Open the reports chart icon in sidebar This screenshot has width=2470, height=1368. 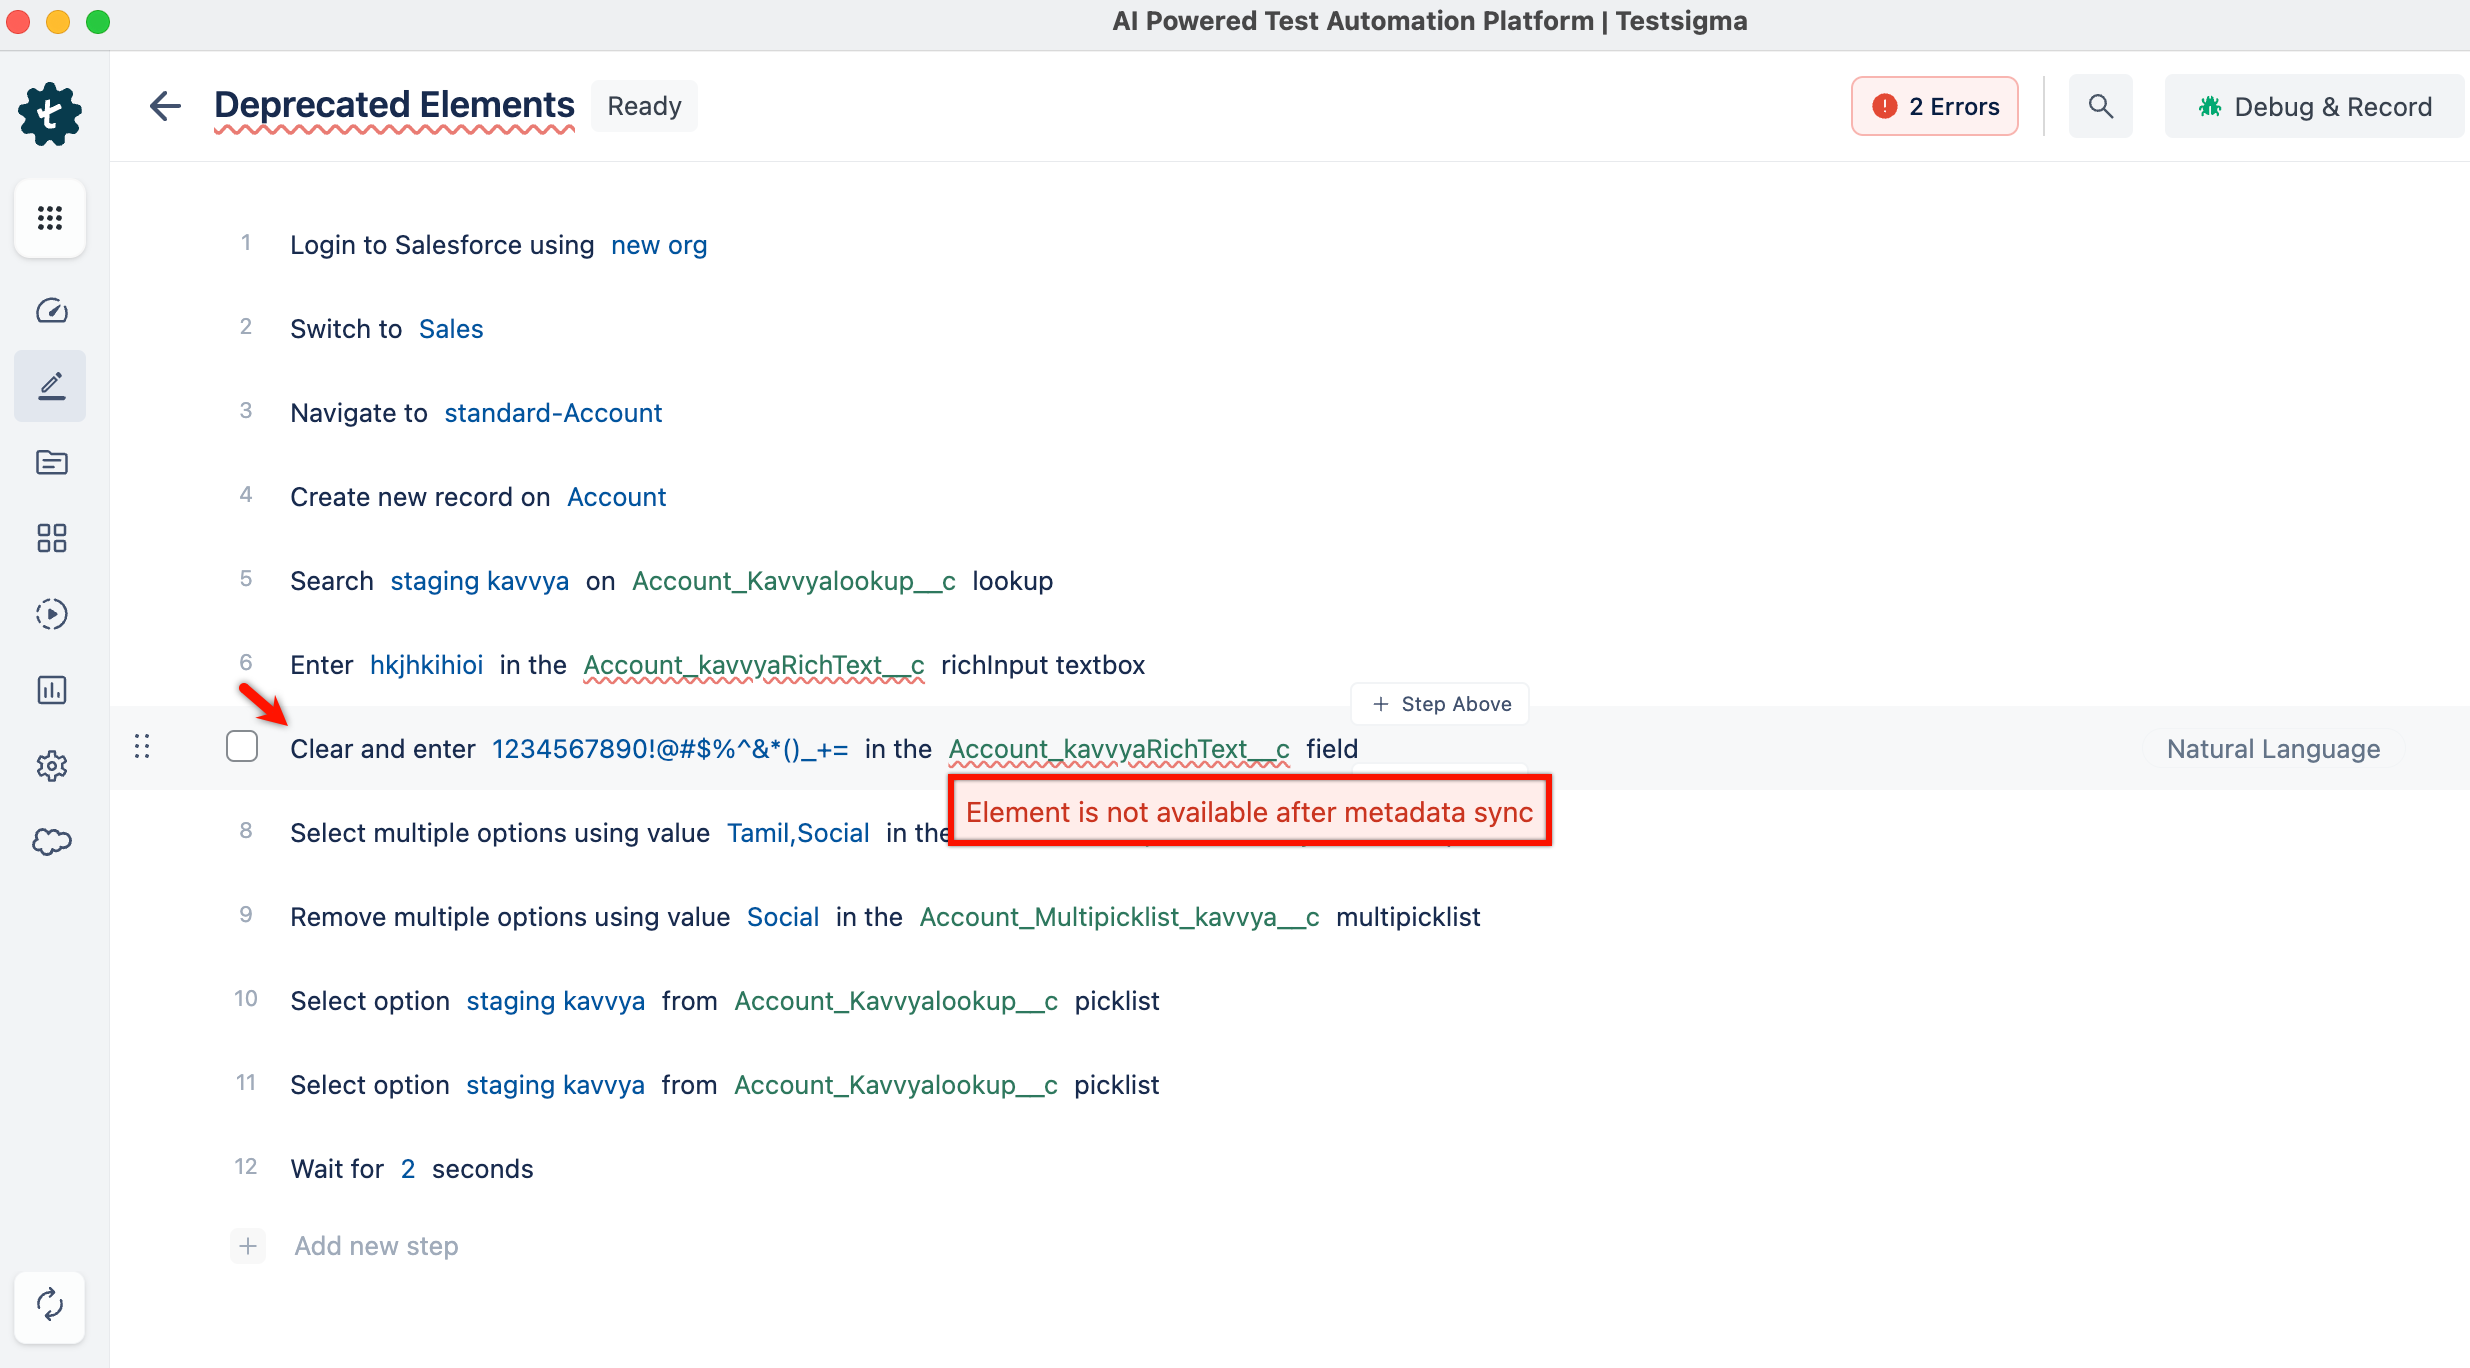click(x=51, y=690)
